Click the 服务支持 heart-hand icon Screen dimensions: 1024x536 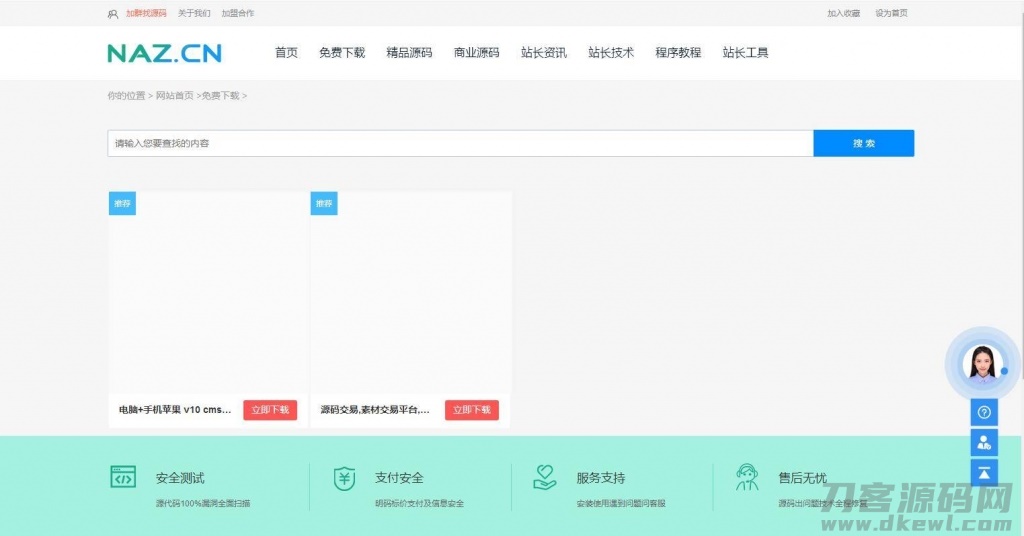click(x=545, y=477)
